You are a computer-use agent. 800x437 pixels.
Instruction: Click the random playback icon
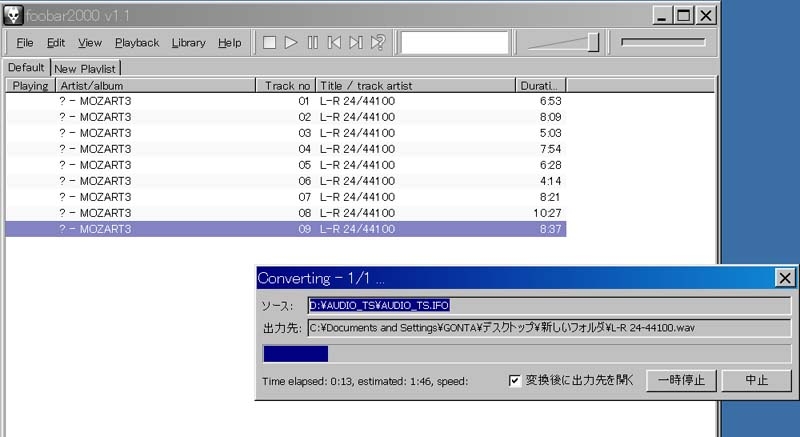coord(378,43)
